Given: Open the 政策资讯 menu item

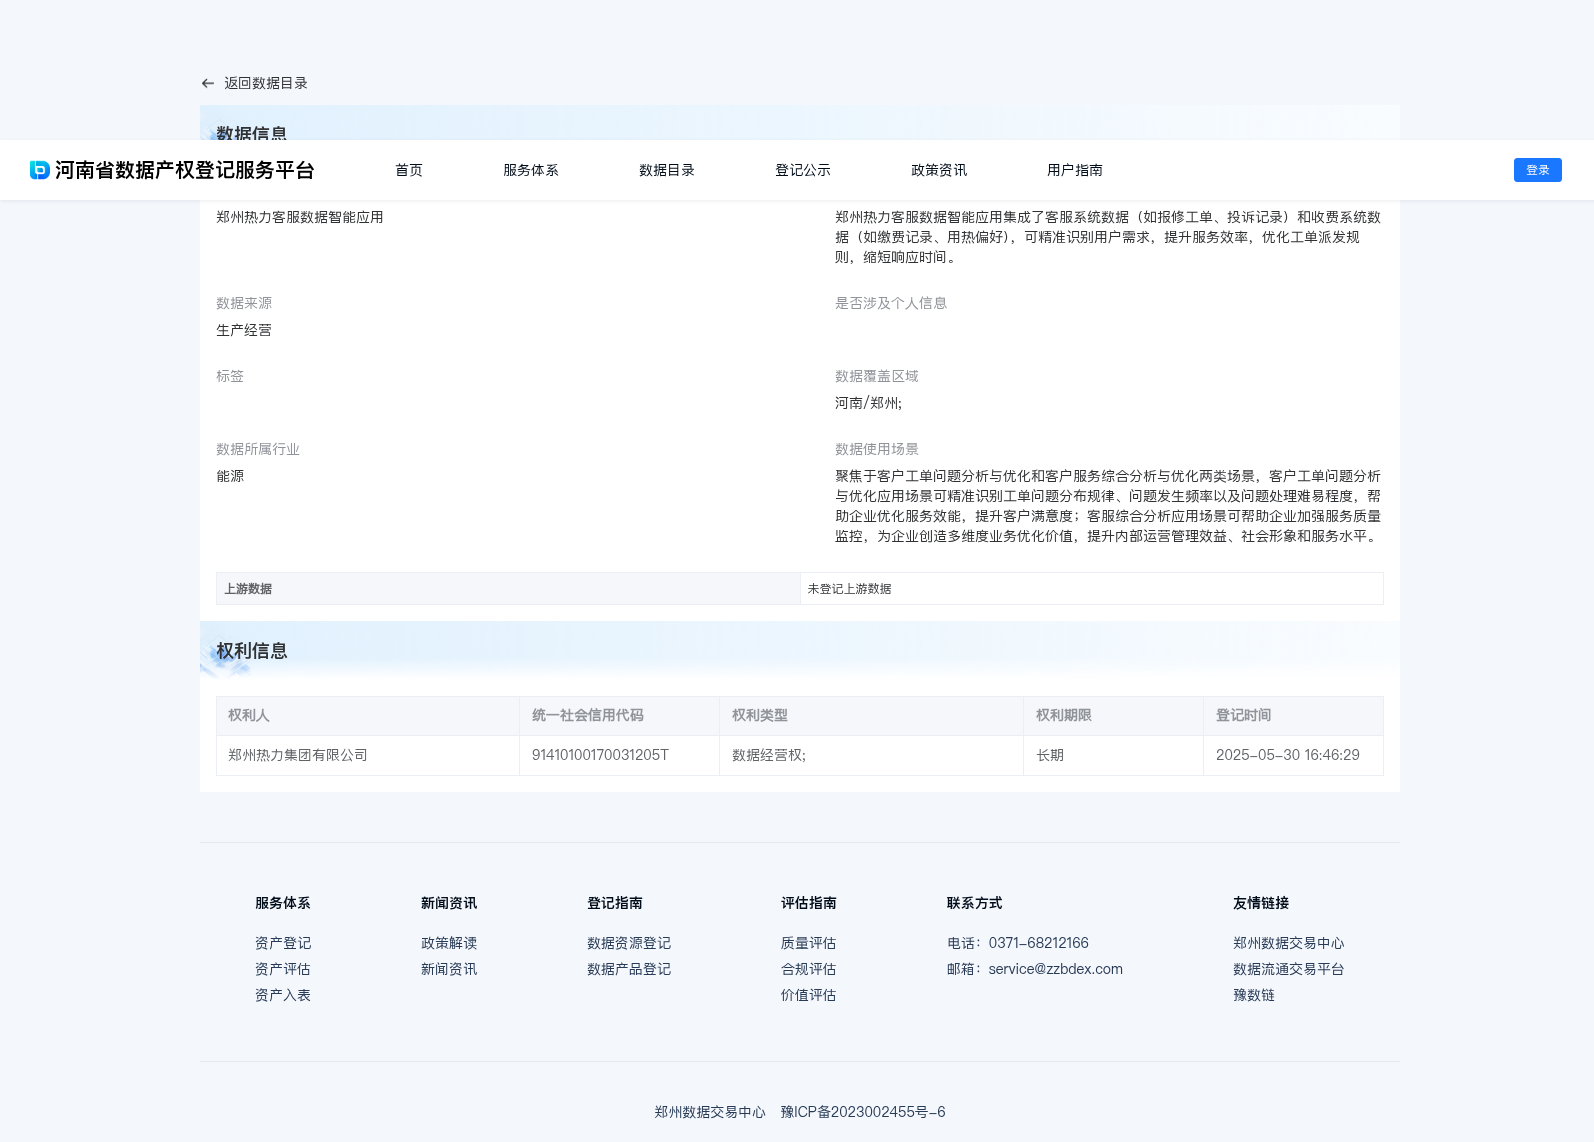Looking at the screenshot, I should [x=939, y=170].
